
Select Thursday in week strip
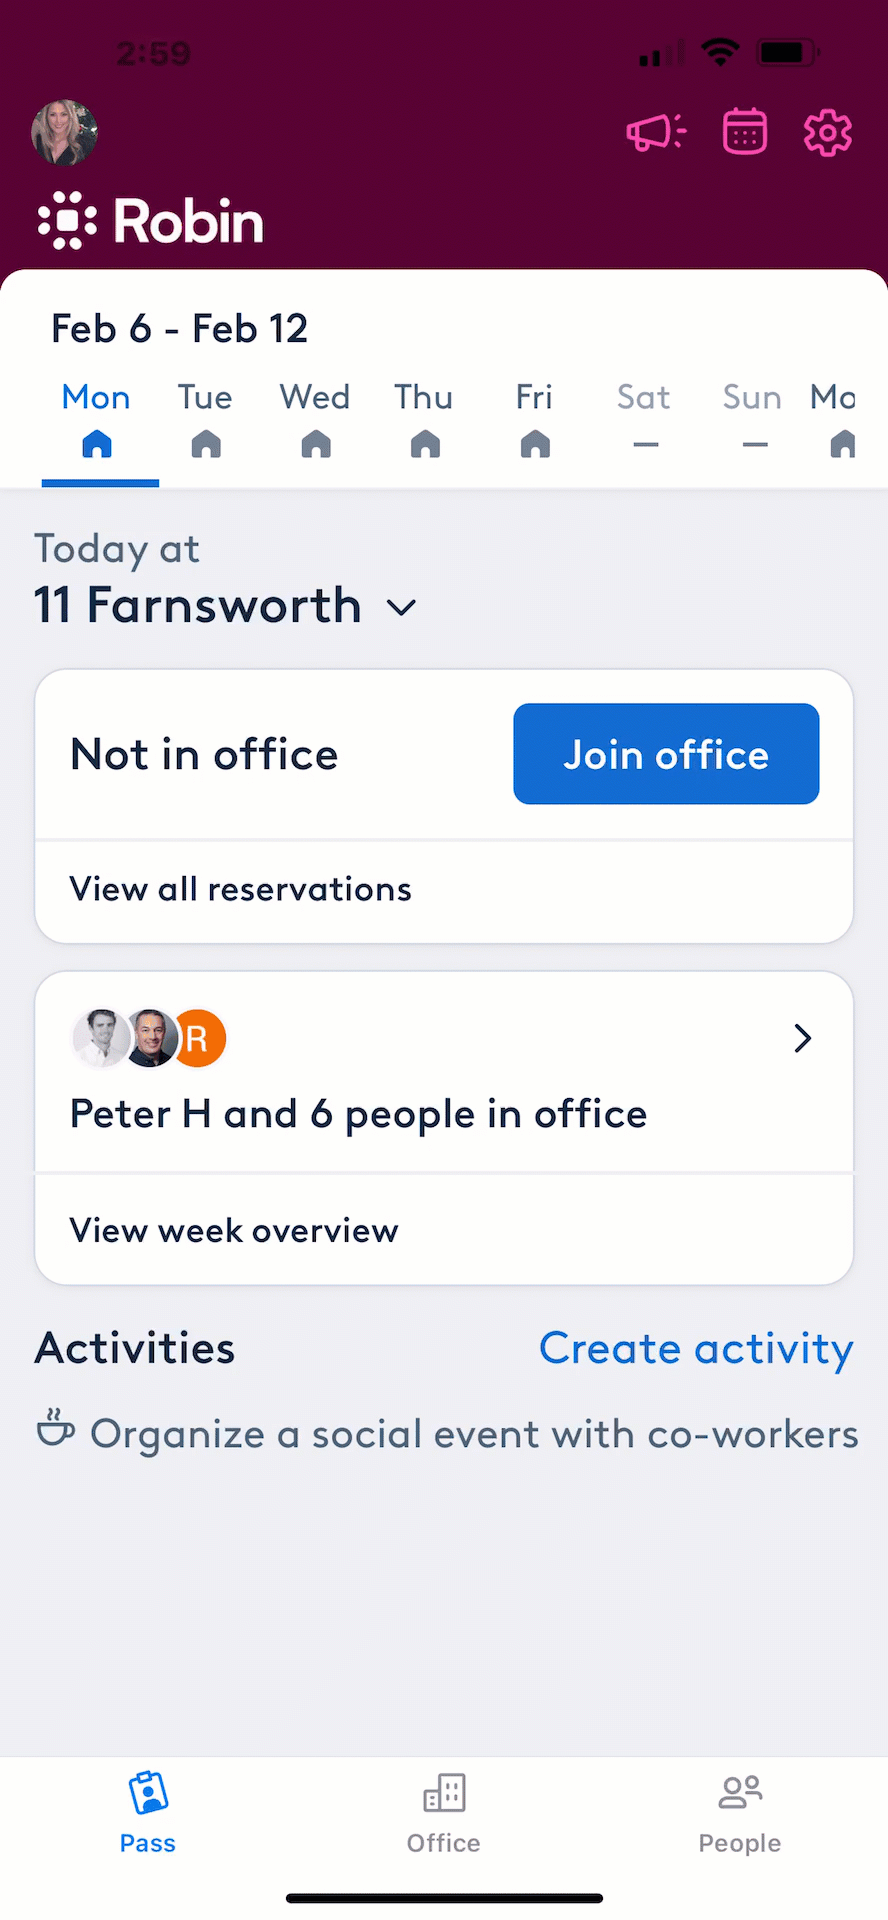pyautogui.click(x=424, y=419)
